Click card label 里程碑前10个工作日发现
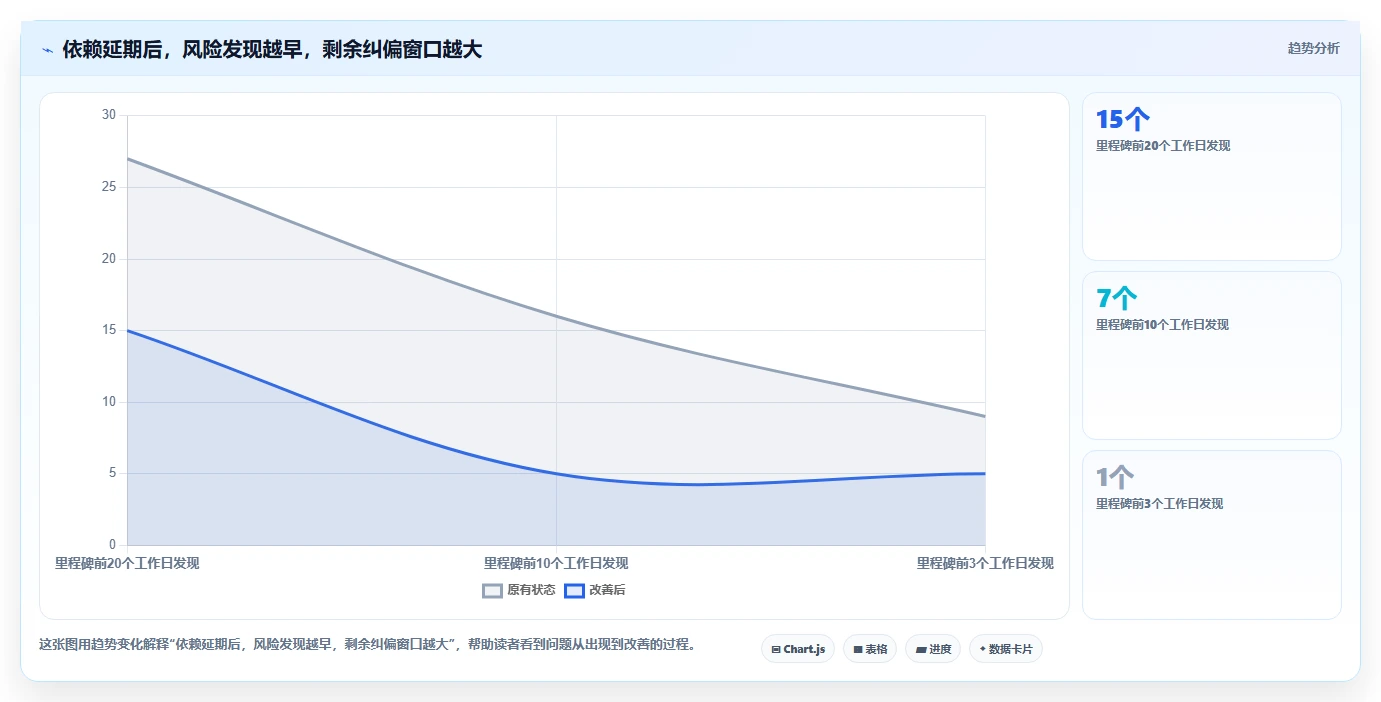The height and width of the screenshot is (702, 1381). pos(1163,325)
